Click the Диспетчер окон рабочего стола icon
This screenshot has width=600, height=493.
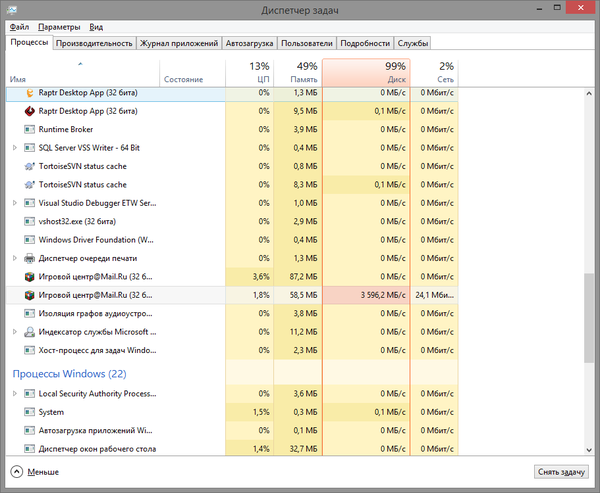29,449
